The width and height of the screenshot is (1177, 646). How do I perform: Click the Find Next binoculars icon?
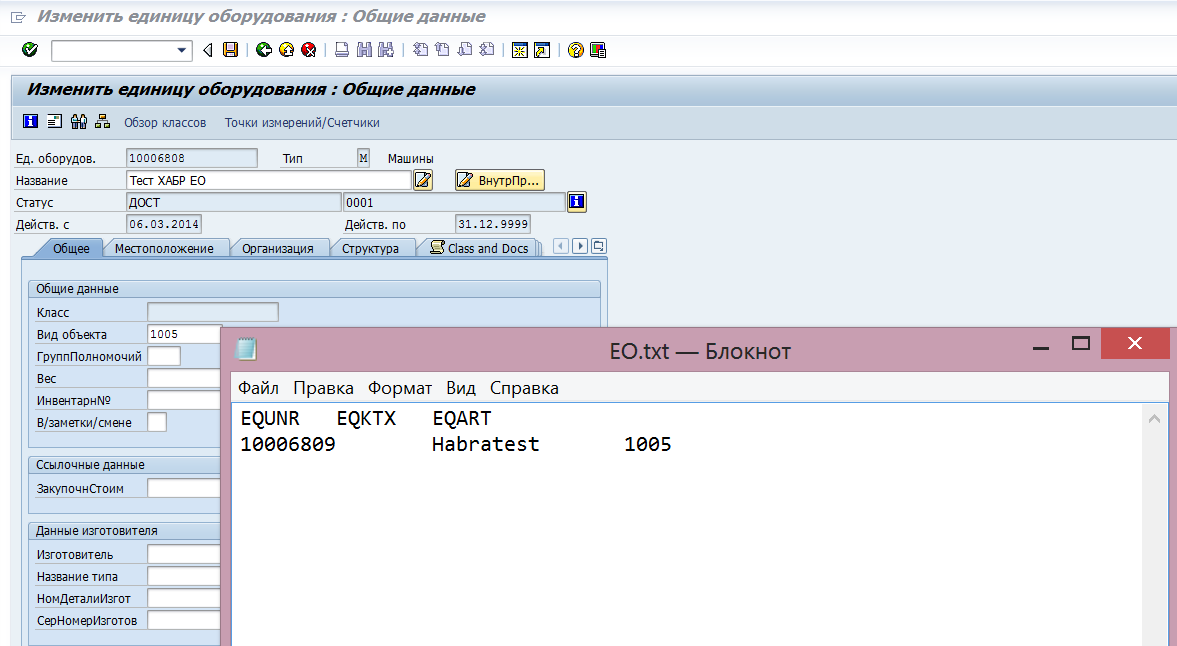386,50
